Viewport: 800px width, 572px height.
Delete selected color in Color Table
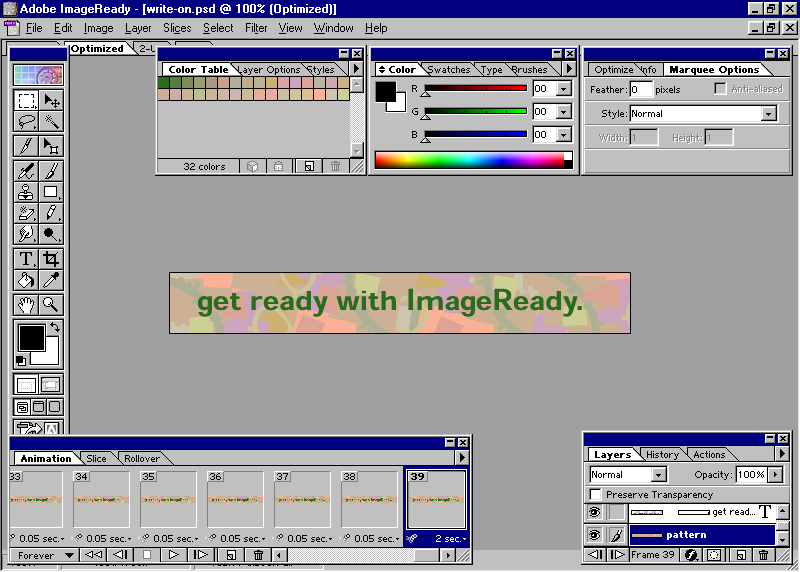pos(335,166)
